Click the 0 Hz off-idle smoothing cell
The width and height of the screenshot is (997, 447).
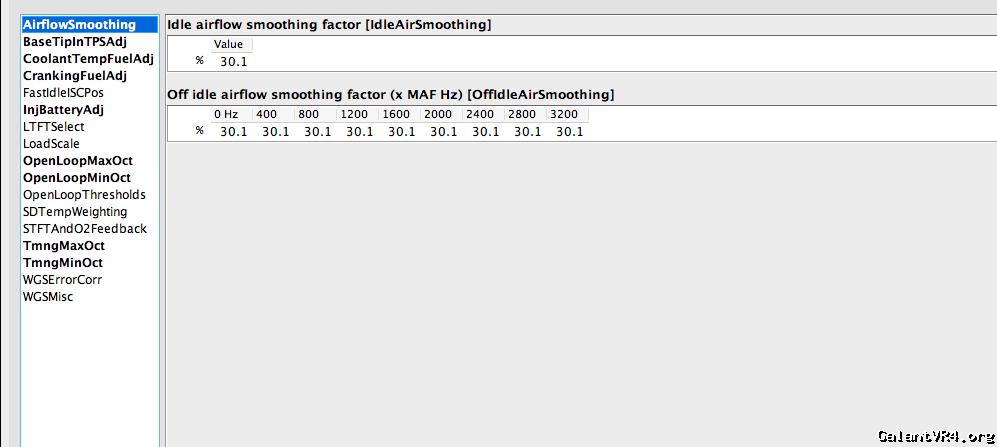point(234,132)
